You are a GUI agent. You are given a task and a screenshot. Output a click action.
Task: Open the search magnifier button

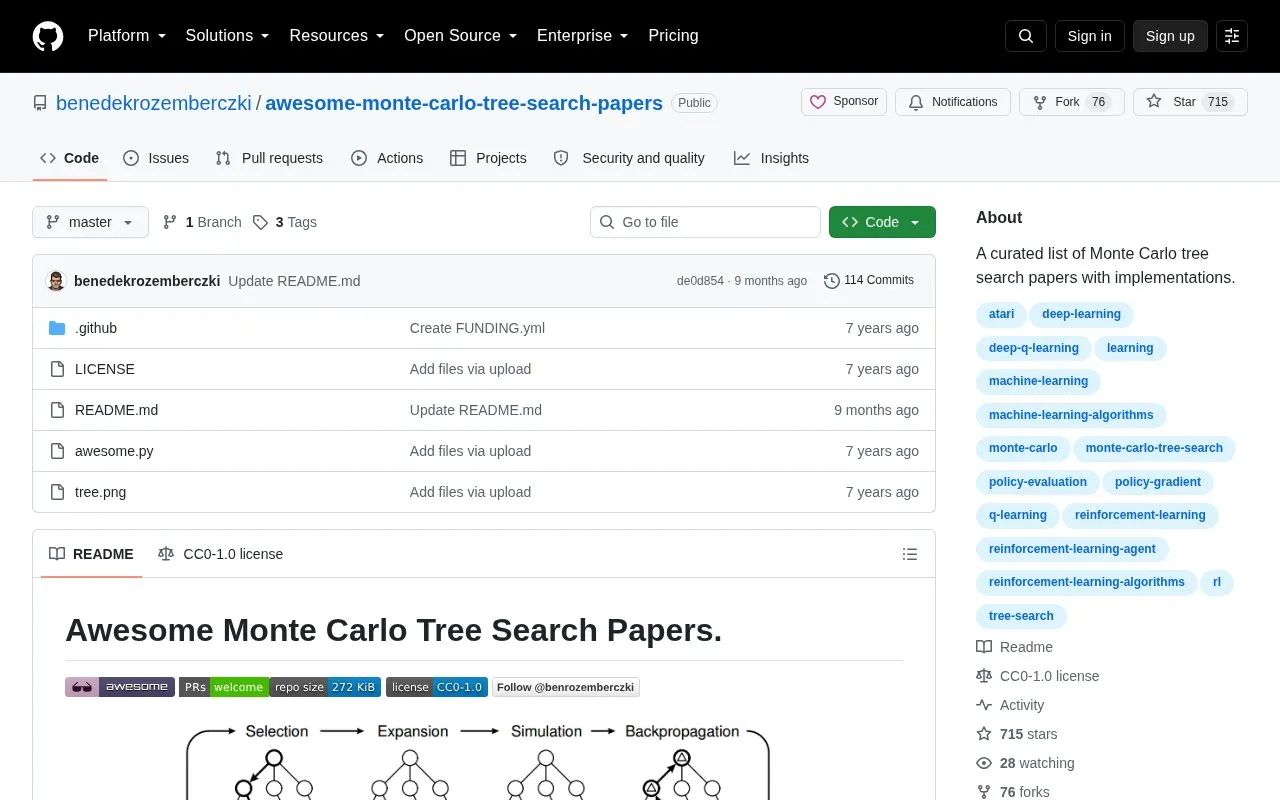pos(1026,36)
